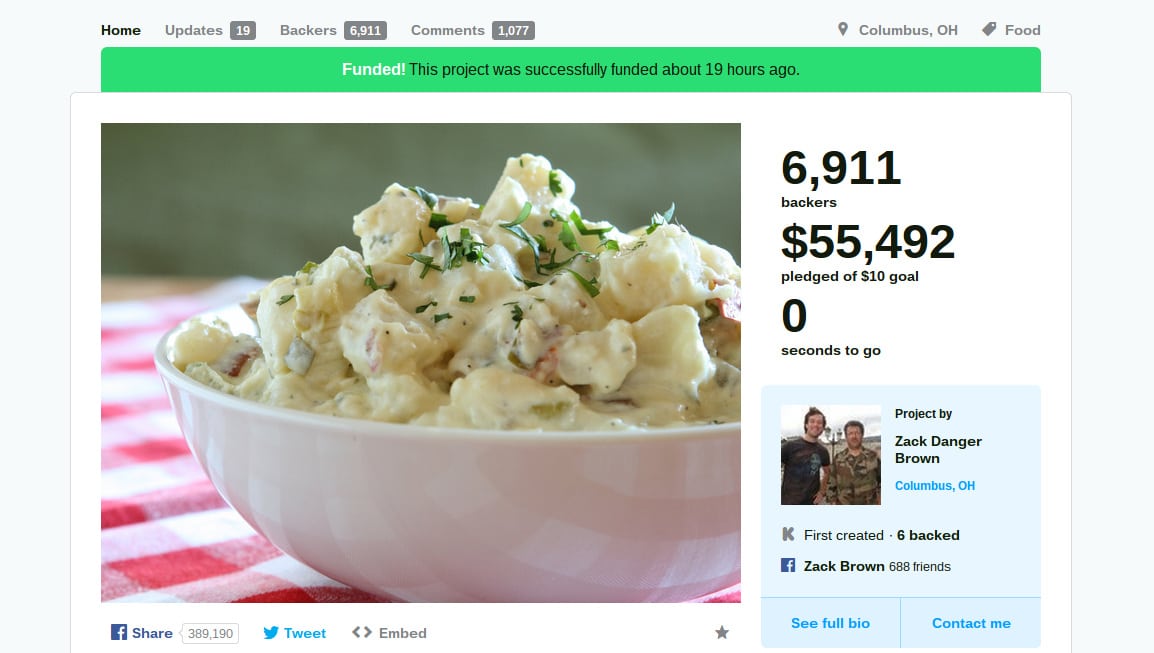Click the Kickstarter K icon beside First created

coord(788,534)
